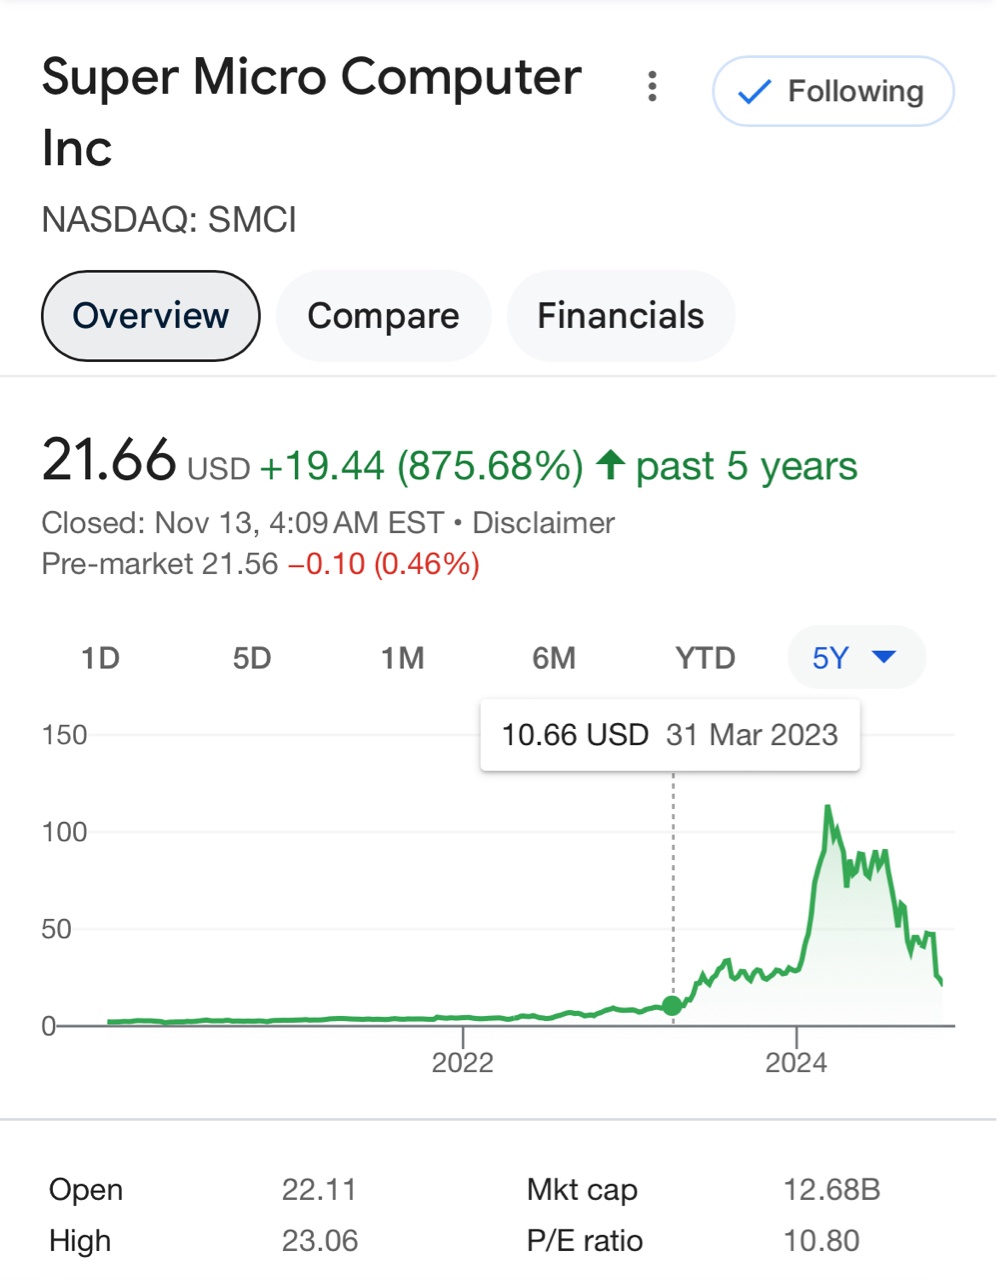Screen dimensions: 997x1280
Task: Click the blue checkmark in Following
Action: (753, 92)
